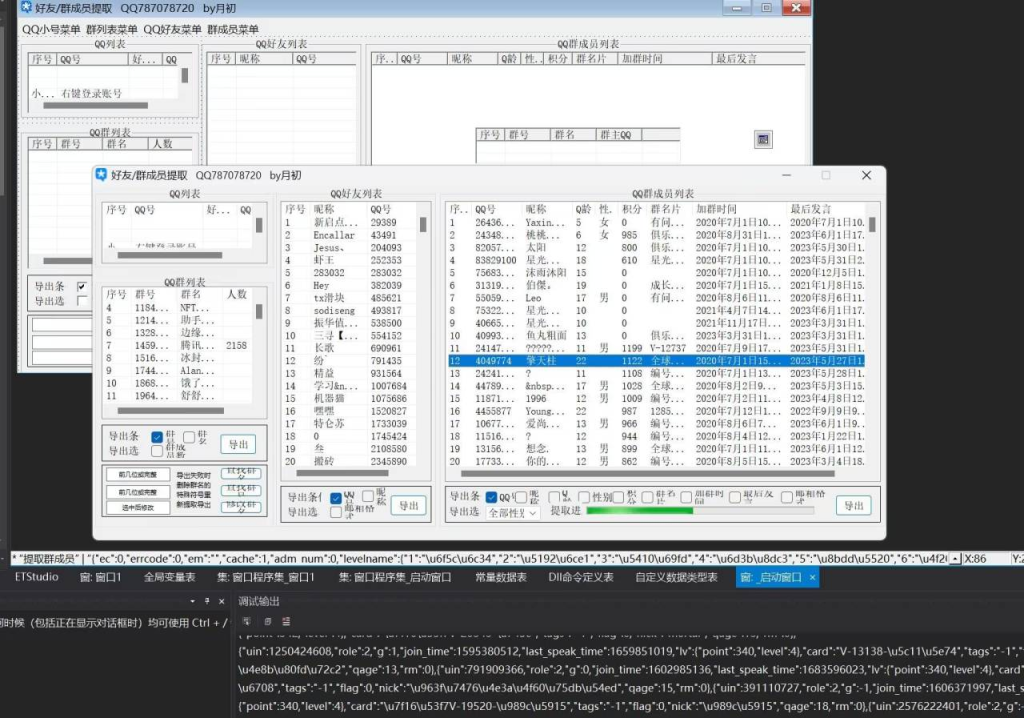The image size is (1024, 718).
Task: Select group row Alan...
Action: (x=178, y=370)
